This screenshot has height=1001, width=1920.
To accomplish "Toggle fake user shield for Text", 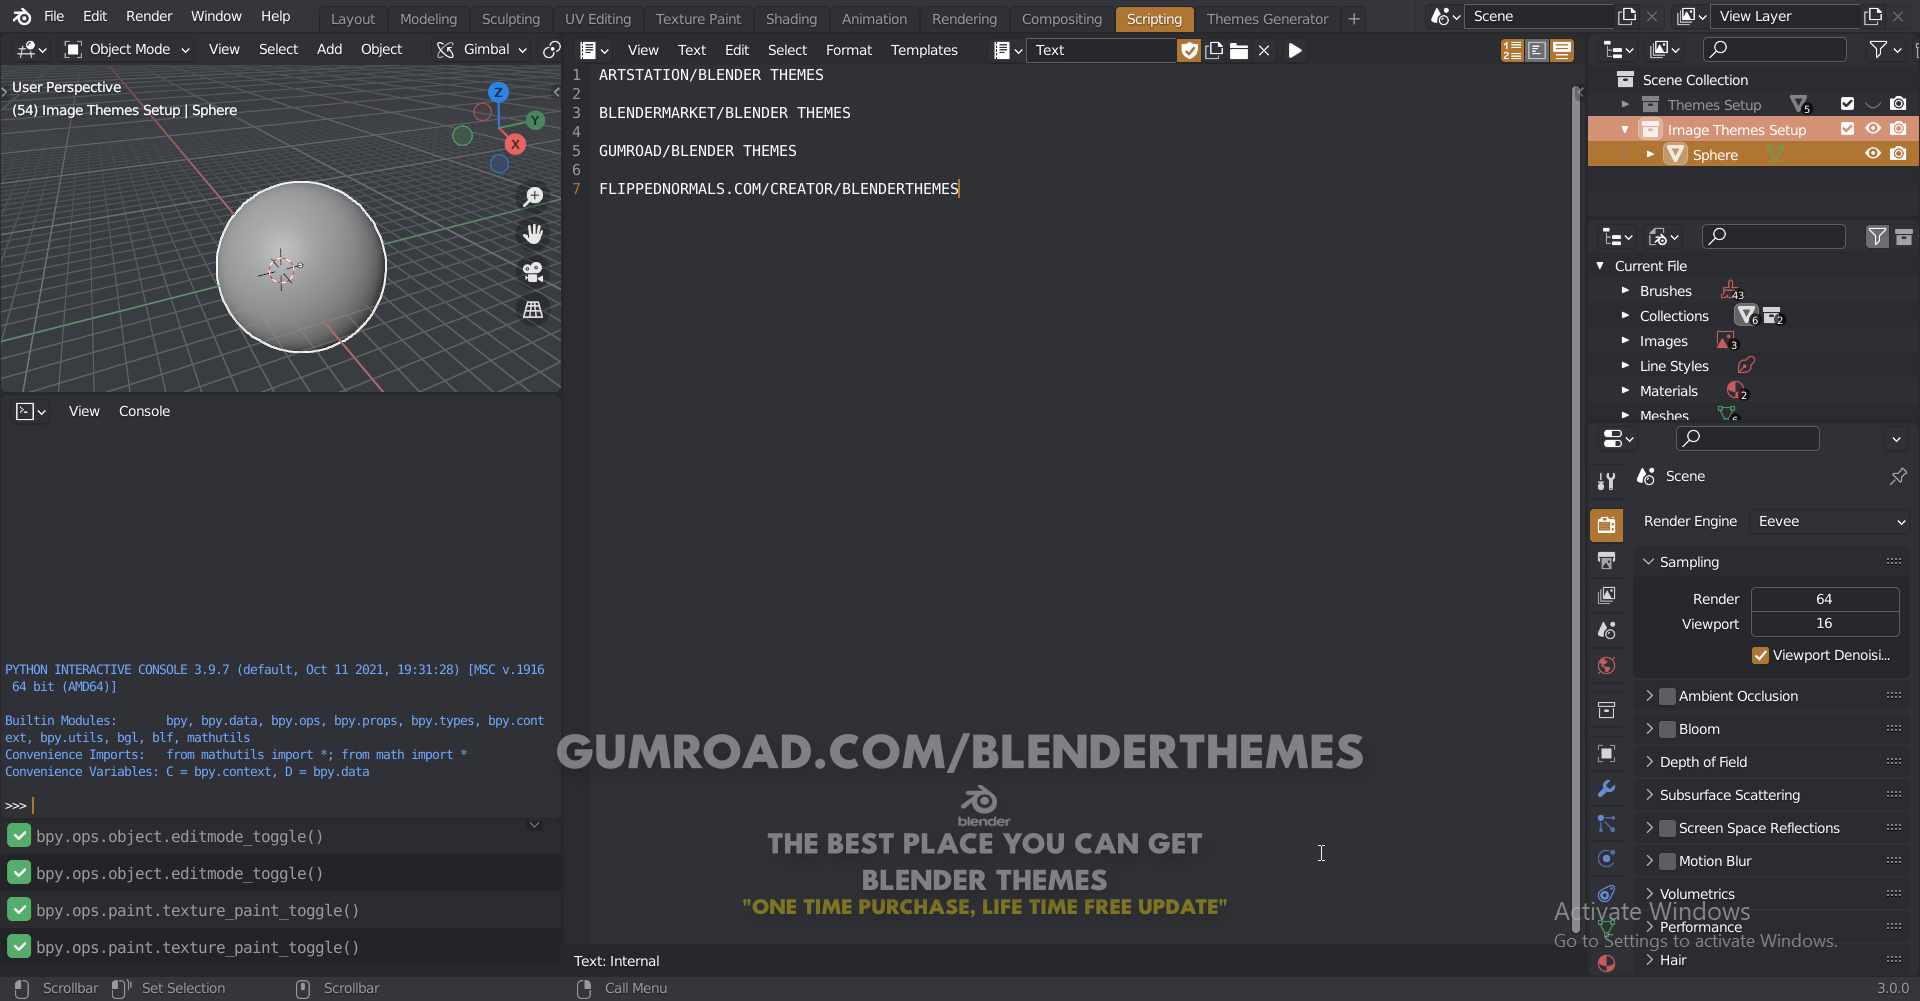I will (x=1189, y=50).
